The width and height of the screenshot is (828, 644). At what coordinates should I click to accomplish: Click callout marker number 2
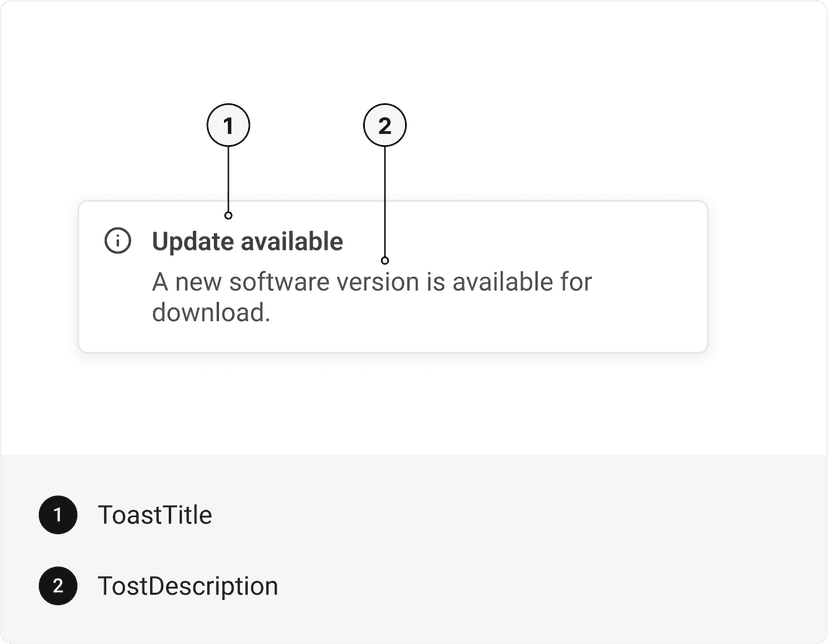point(385,125)
